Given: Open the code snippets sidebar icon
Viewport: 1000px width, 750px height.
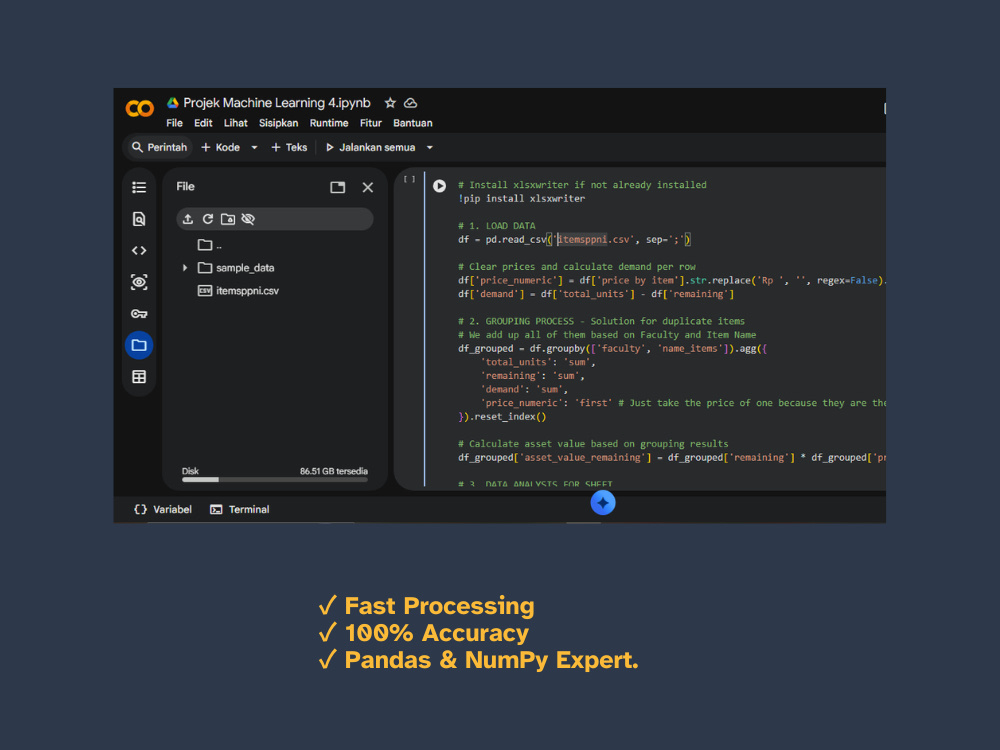Looking at the screenshot, I should coord(139,251).
